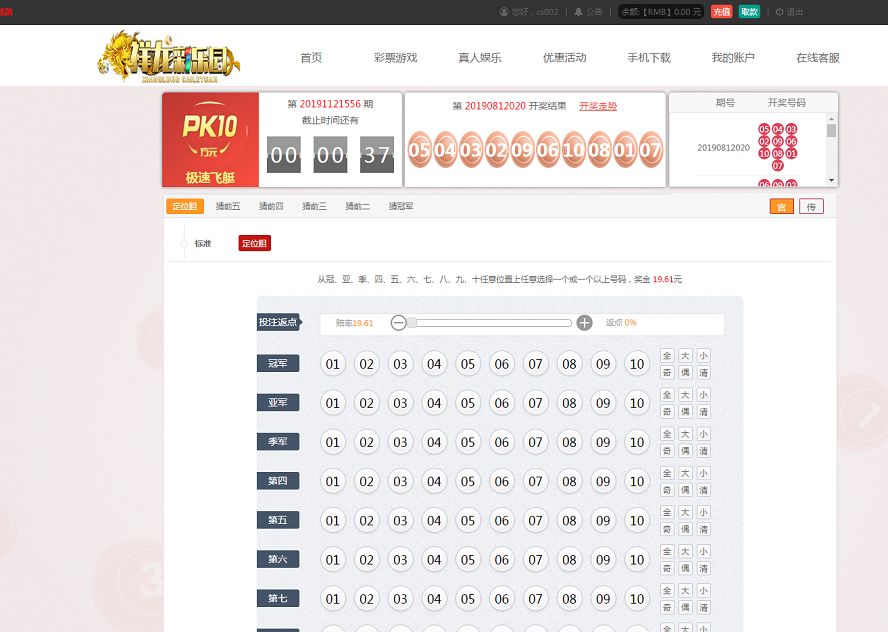Click number ball 07 in the 冠军 row
Viewport: 888px width, 632px height.
[535, 364]
